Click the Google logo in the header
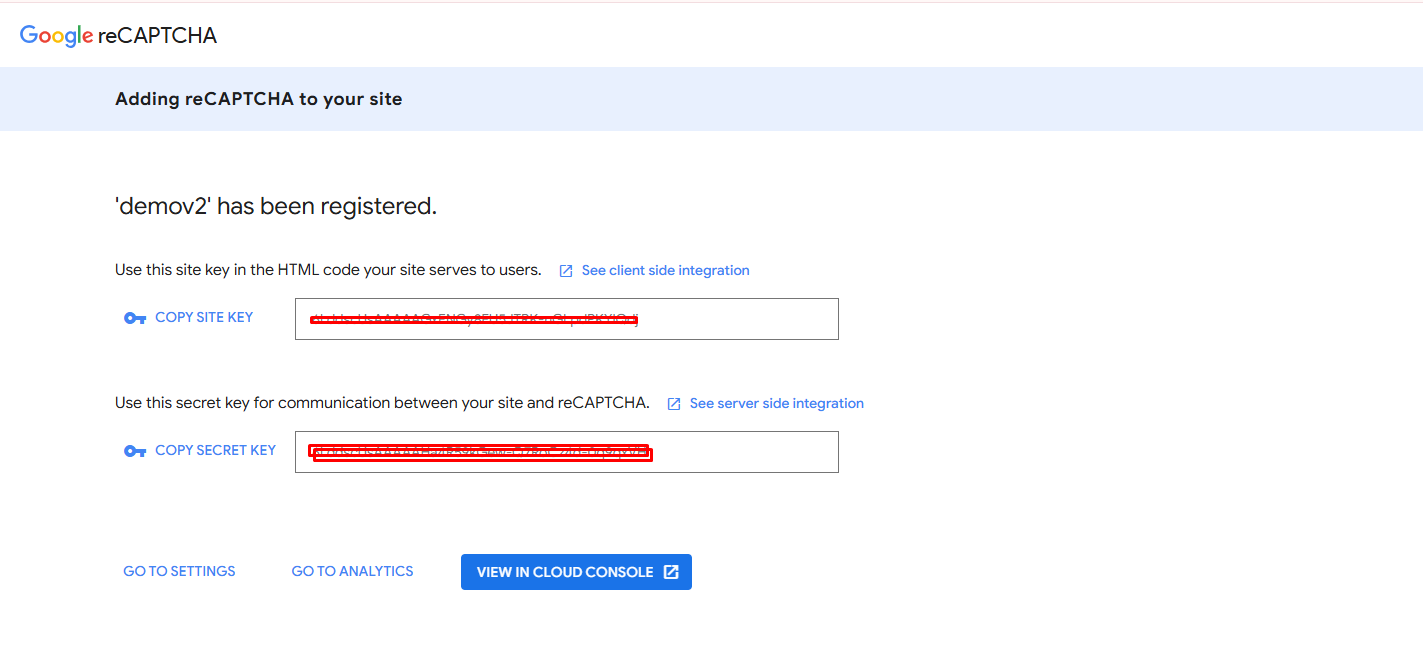The image size is (1423, 661). pyautogui.click(x=56, y=36)
